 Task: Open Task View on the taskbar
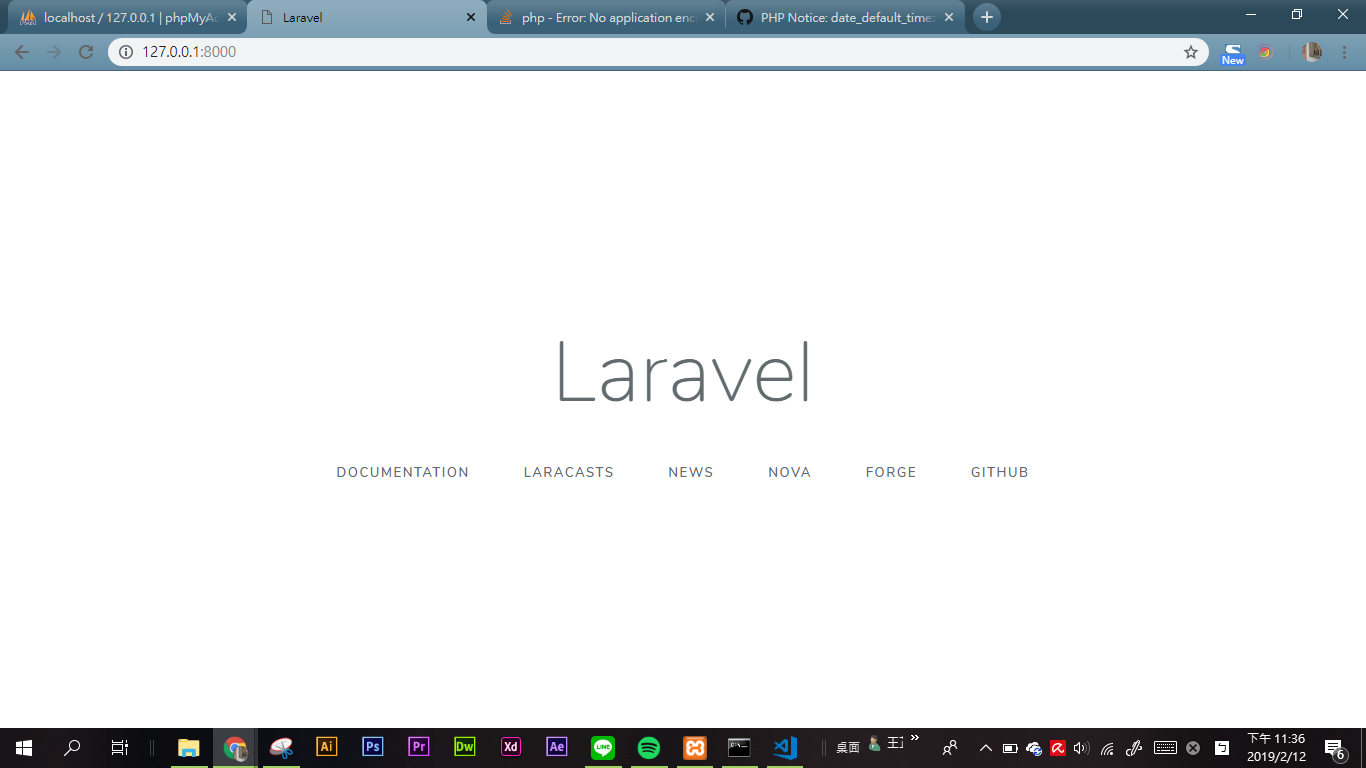[119, 748]
